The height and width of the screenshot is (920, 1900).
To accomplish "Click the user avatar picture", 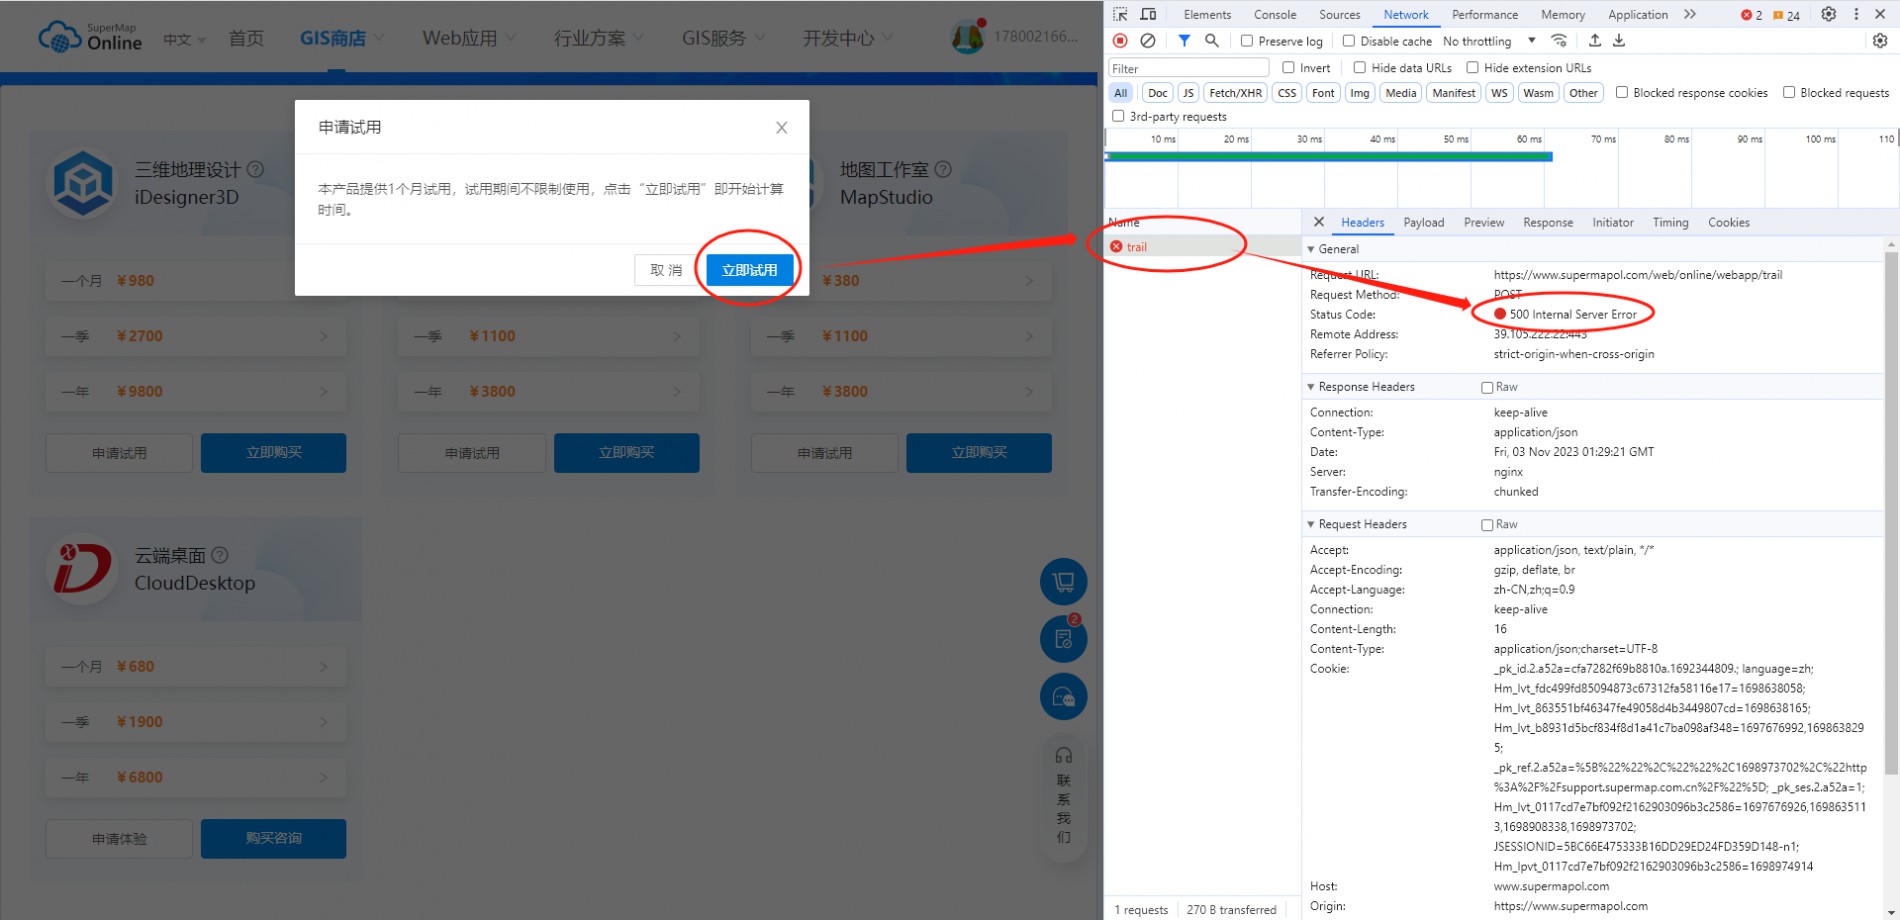I will tap(967, 37).
